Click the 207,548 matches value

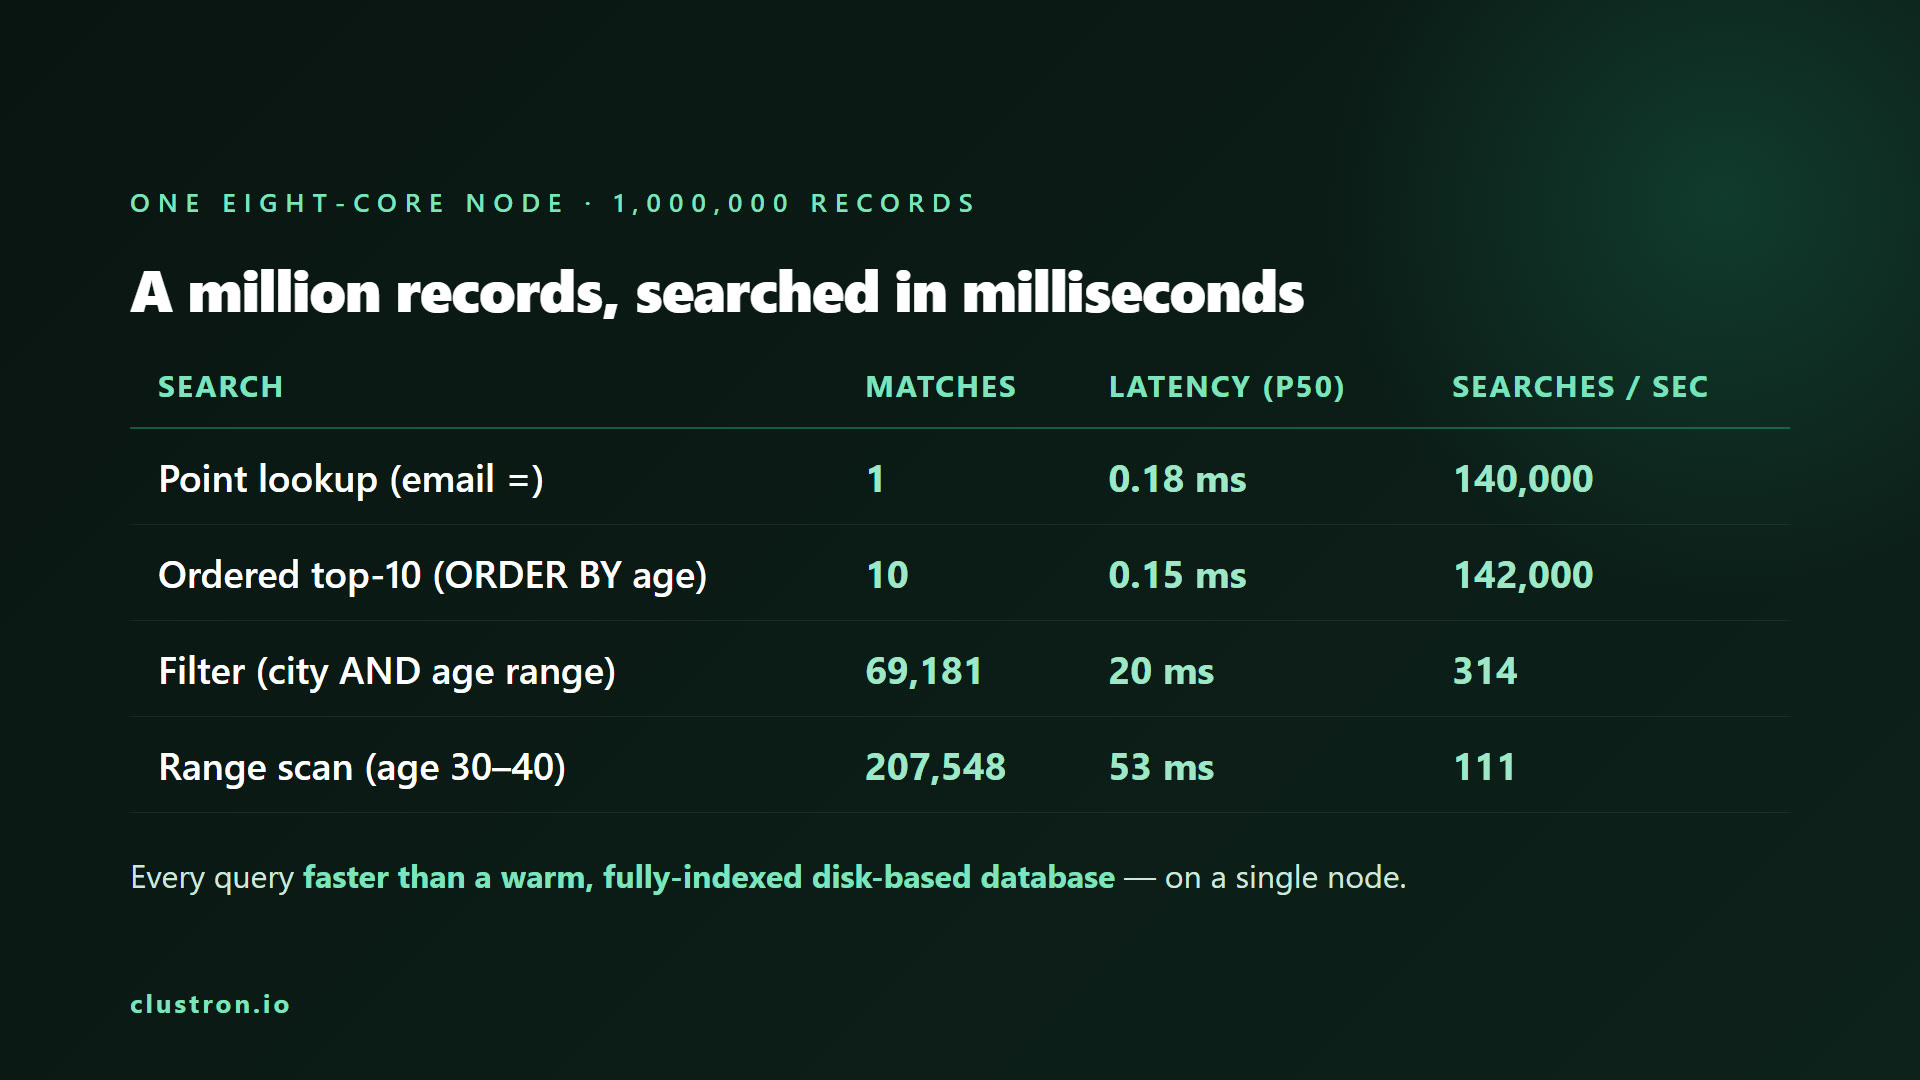(x=935, y=768)
